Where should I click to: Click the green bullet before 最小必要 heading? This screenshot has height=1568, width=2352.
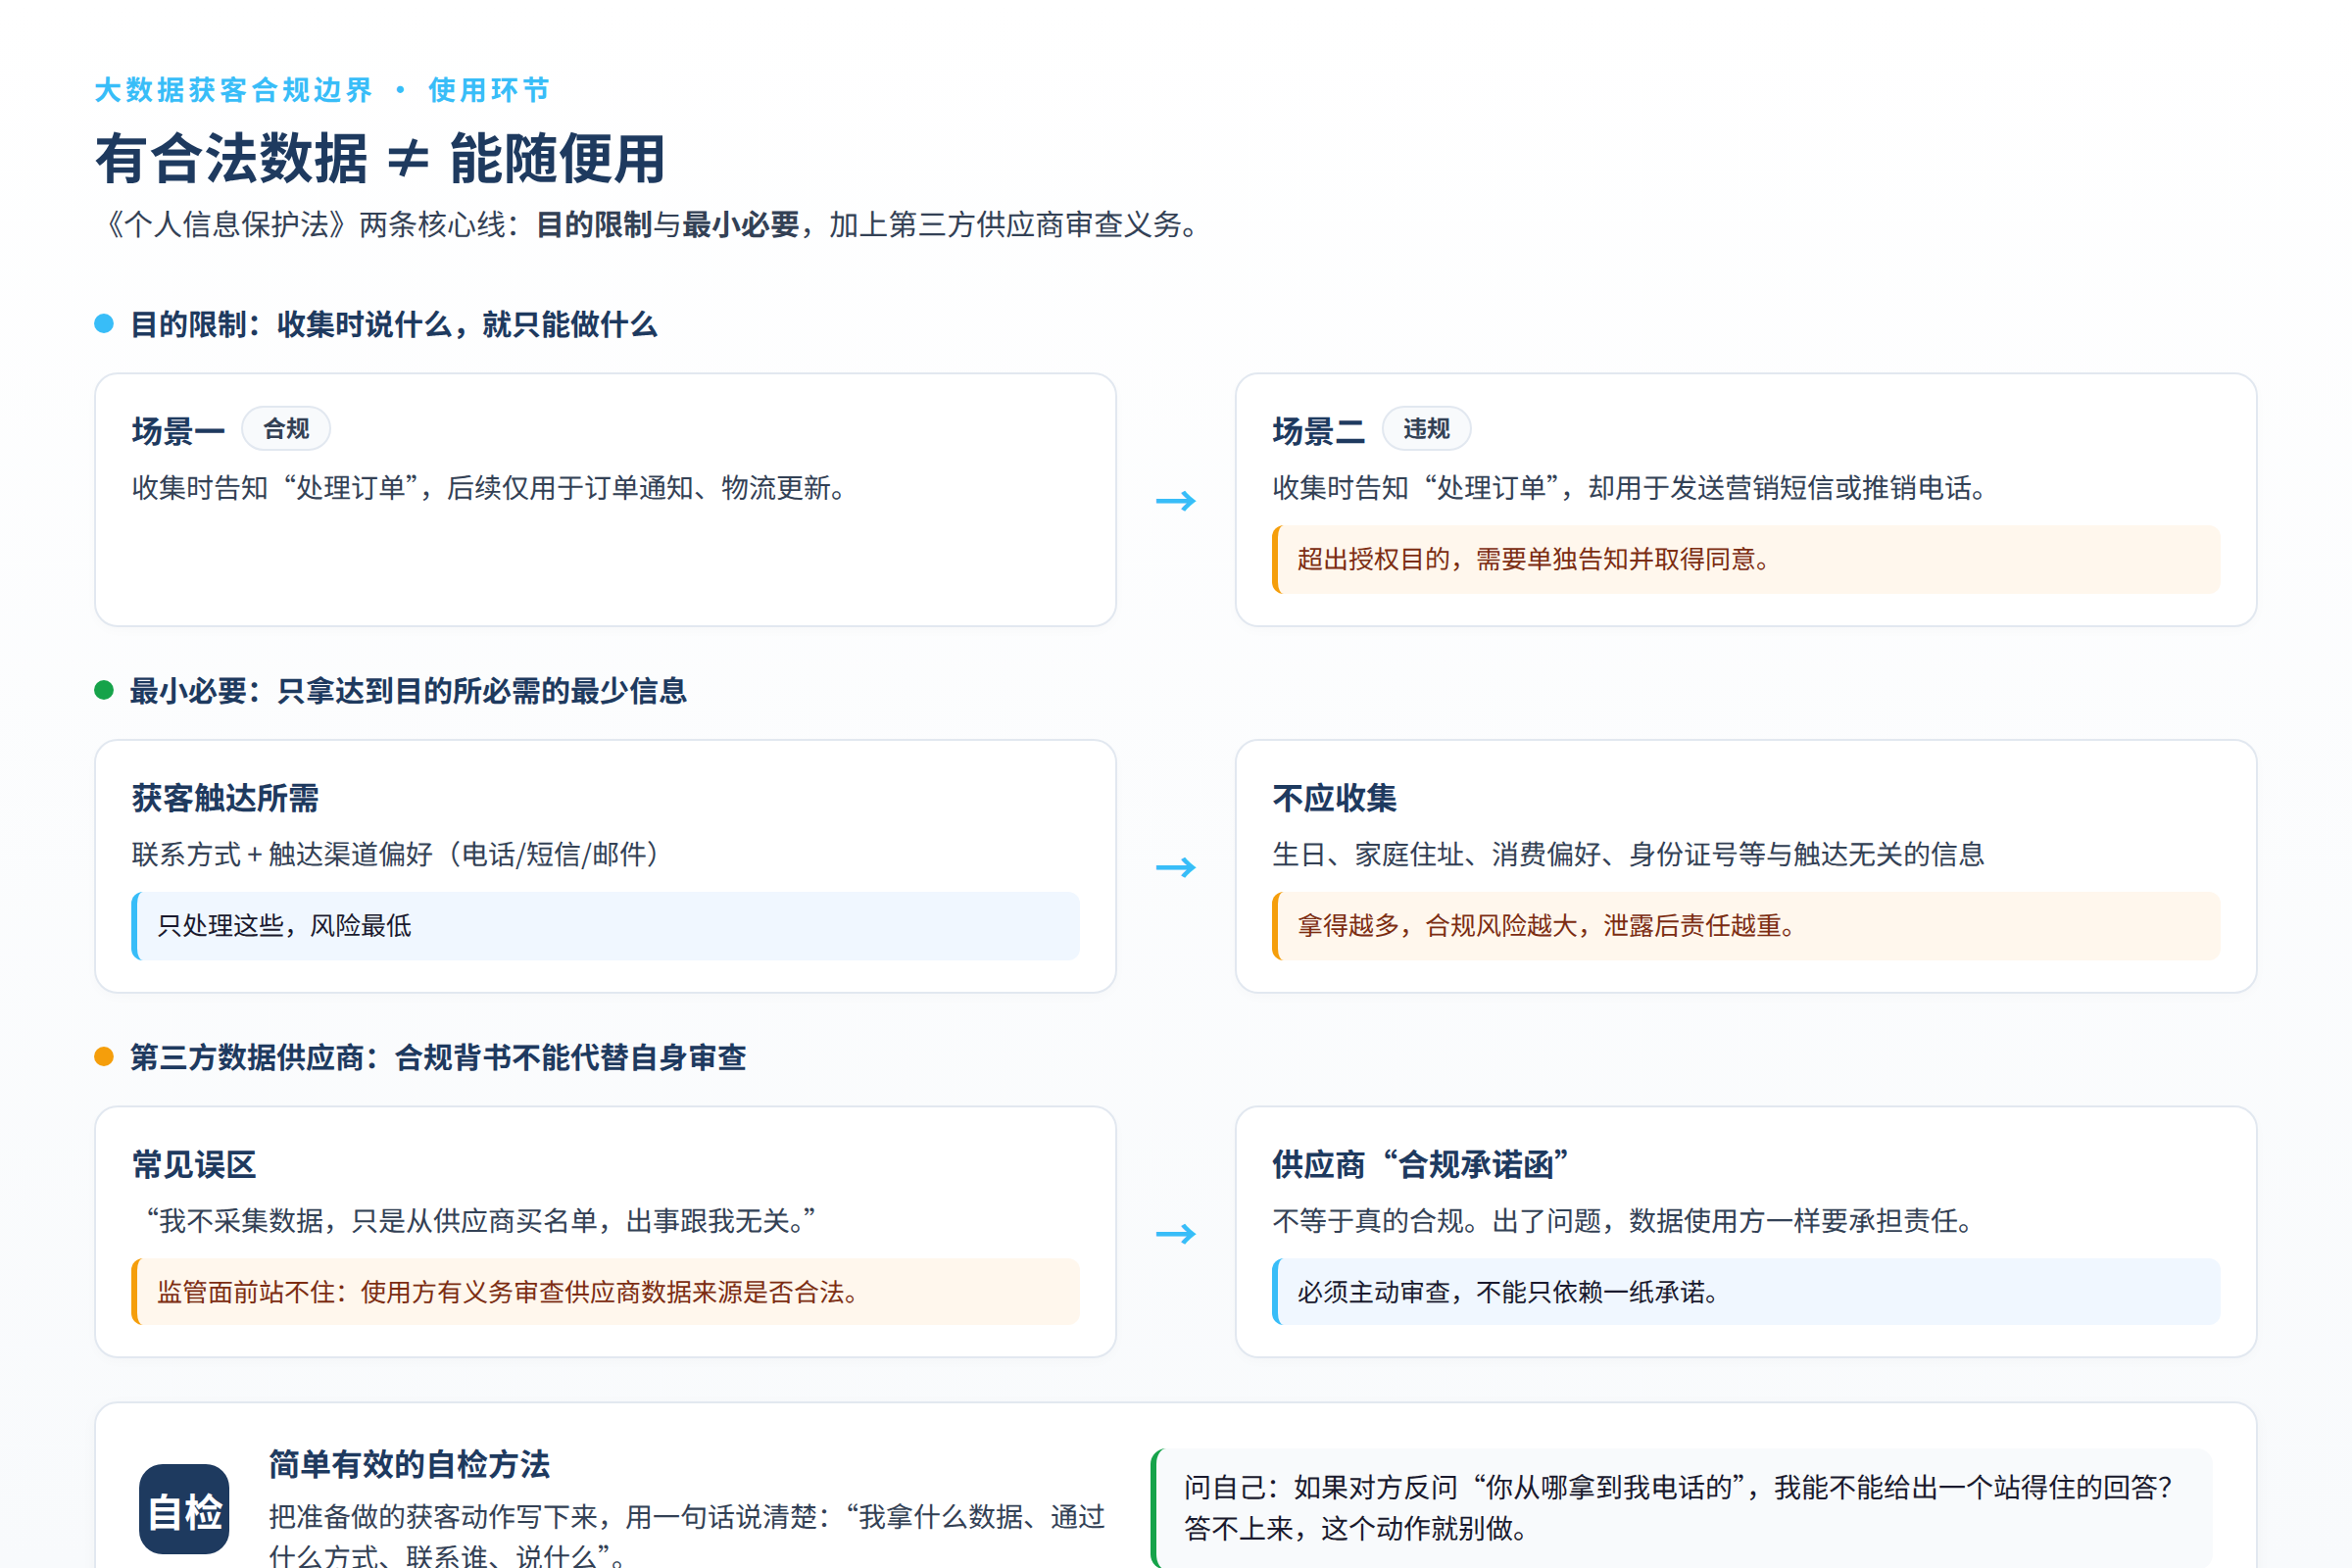coord(104,690)
